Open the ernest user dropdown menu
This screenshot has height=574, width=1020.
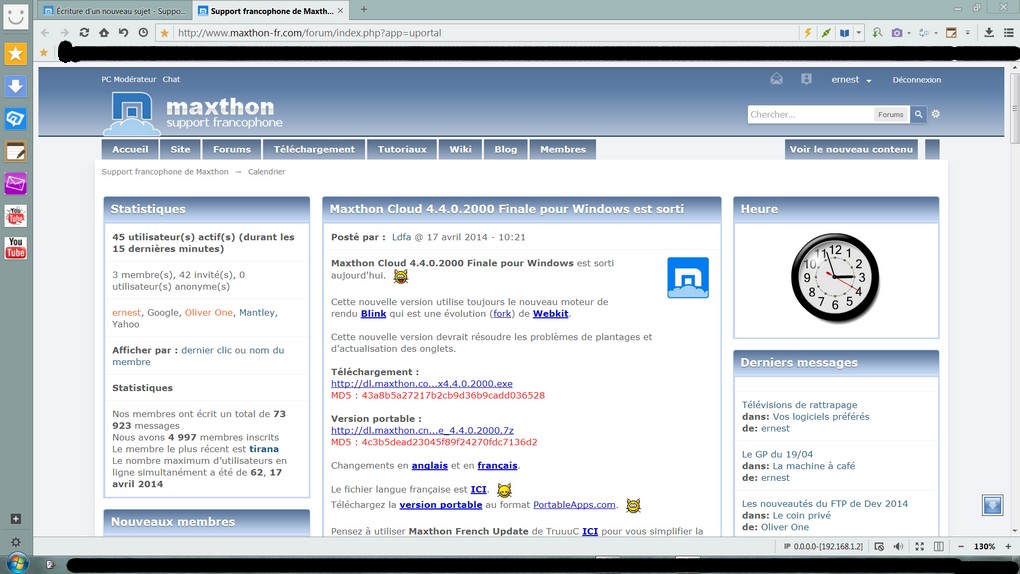tap(851, 80)
